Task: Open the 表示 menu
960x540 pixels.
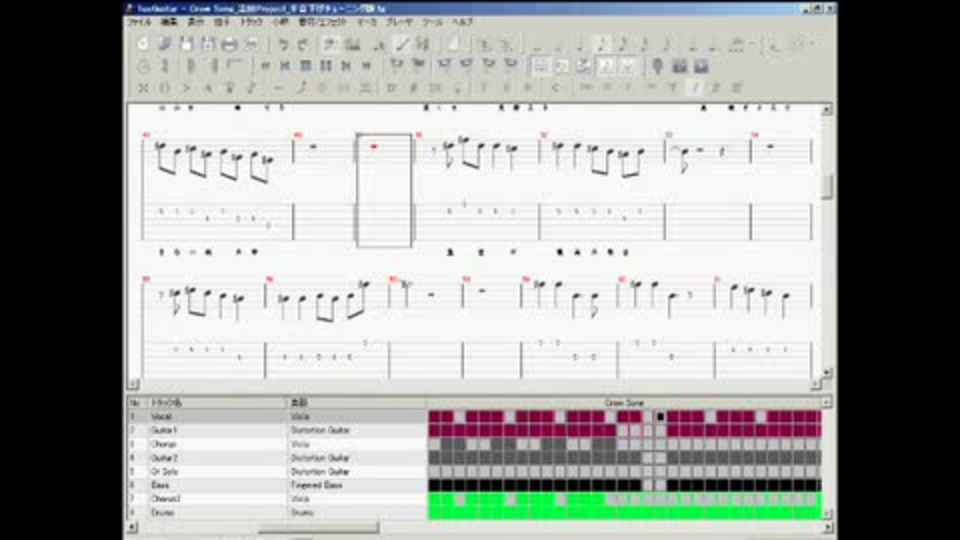Action: point(195,22)
